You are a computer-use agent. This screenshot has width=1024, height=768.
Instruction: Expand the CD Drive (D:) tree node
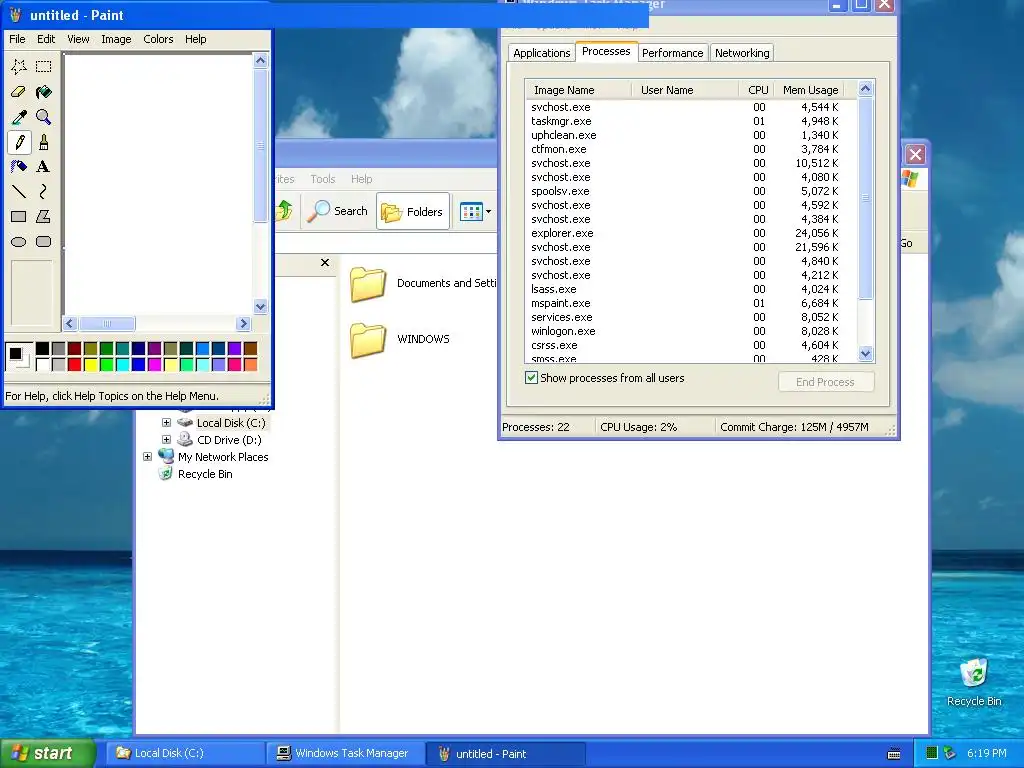[x=166, y=440]
